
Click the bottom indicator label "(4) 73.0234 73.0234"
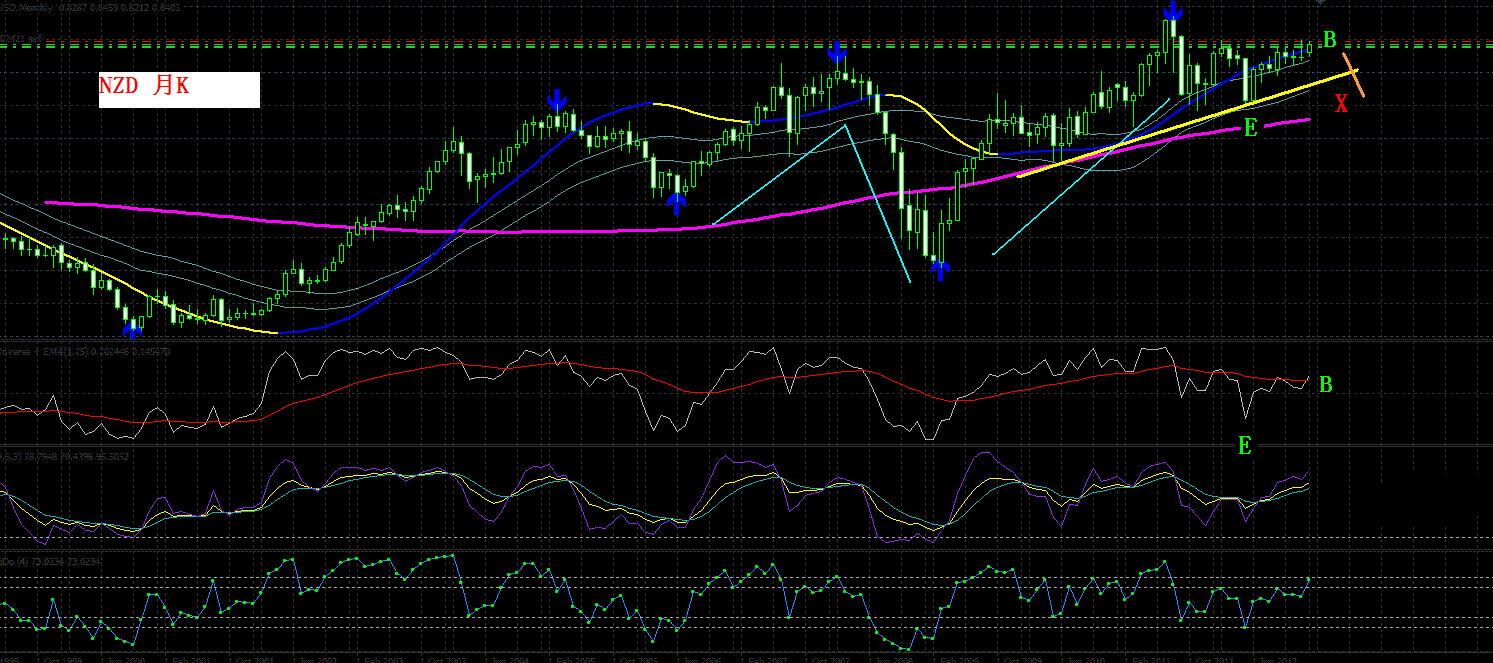(x=58, y=562)
